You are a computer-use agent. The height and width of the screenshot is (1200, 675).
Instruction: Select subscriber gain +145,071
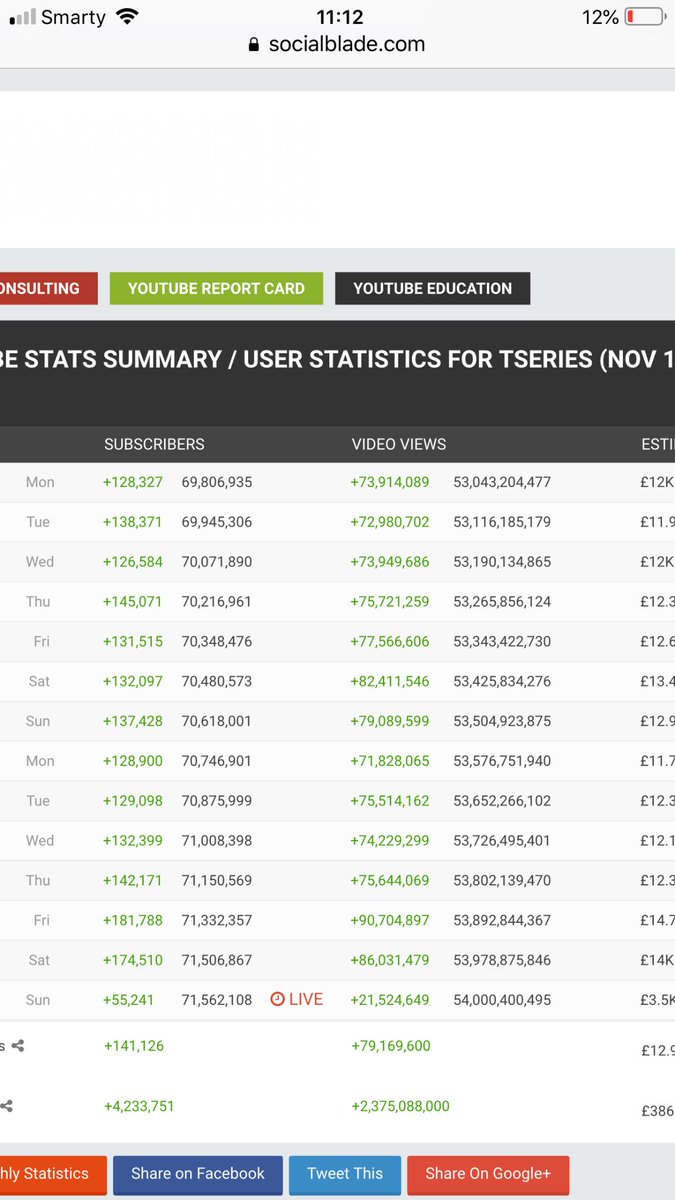point(133,602)
